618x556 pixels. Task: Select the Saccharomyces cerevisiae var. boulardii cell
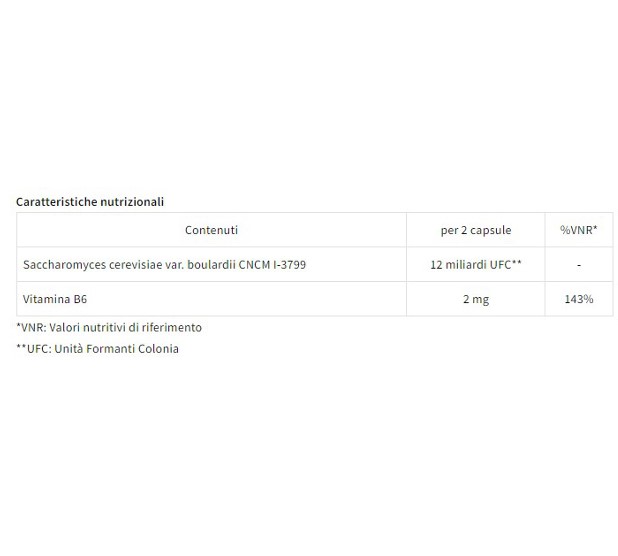coord(211,264)
